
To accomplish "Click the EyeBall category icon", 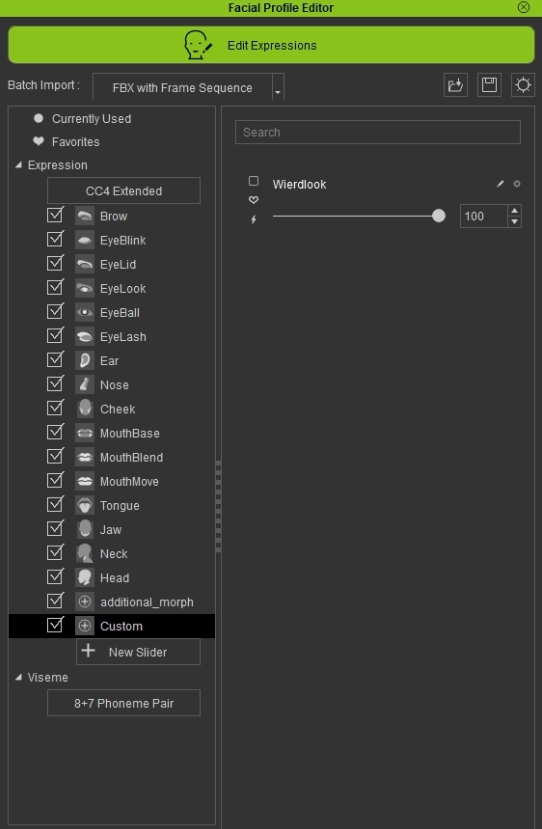I will [85, 312].
